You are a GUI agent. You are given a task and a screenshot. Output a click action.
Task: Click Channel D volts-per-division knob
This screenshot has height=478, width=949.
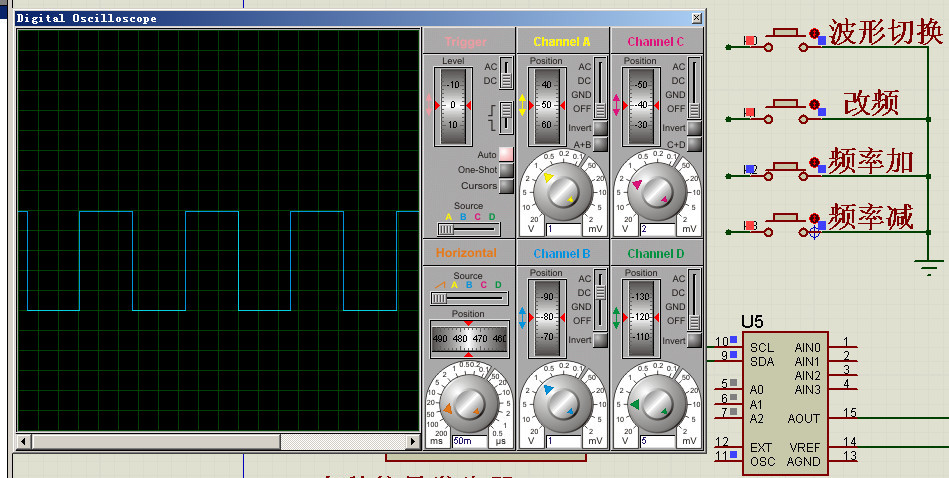click(657, 403)
